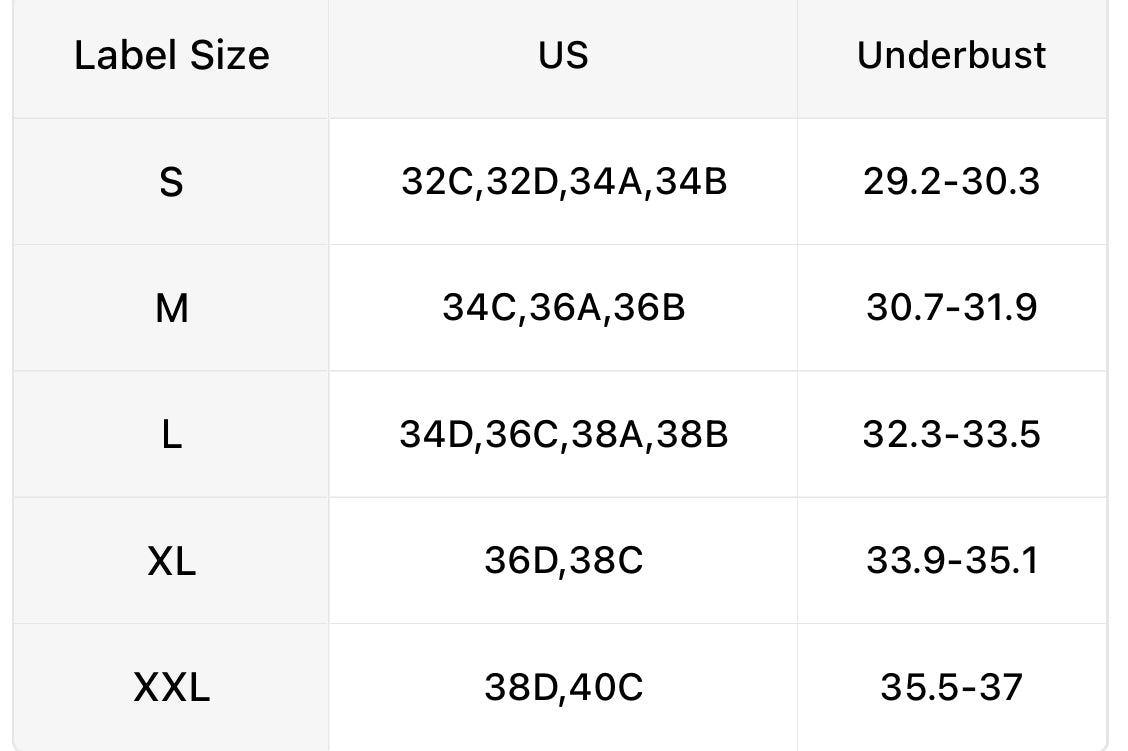The width and height of the screenshot is (1128, 751).
Task: Click the 34D,36C,38A,38B US sizes cell
Action: 563,435
